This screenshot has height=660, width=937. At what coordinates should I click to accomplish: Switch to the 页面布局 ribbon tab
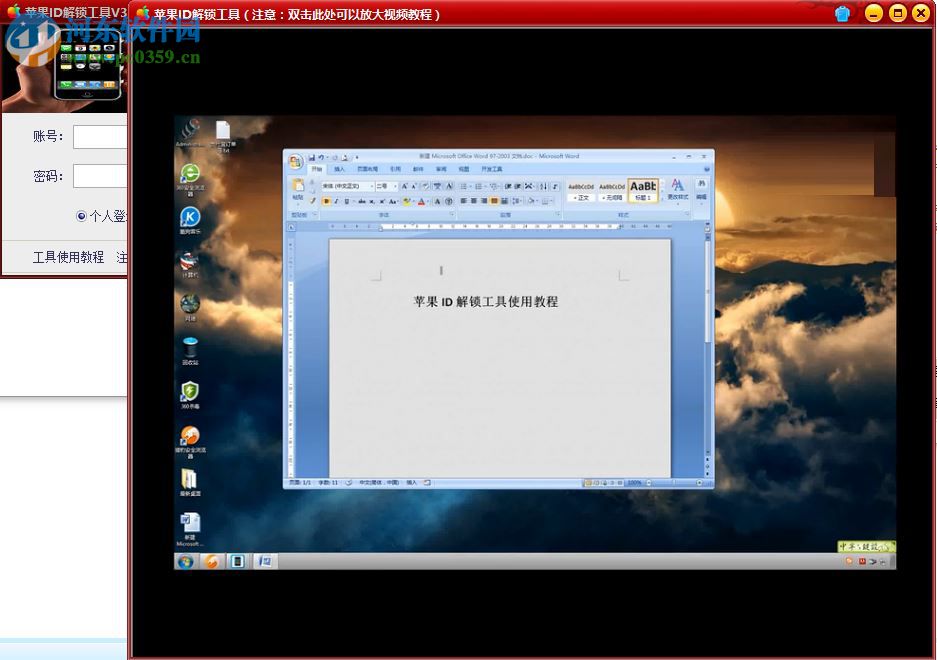tap(368, 169)
